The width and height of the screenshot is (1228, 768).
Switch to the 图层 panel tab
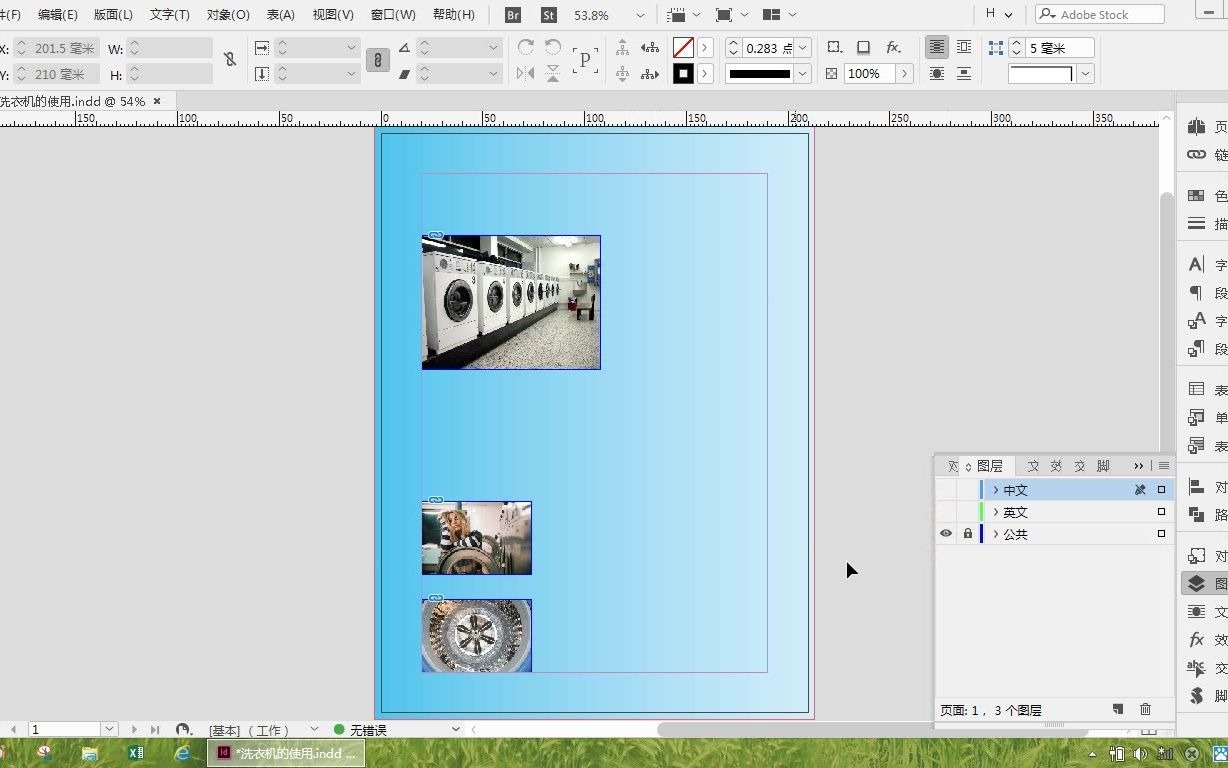click(x=988, y=465)
